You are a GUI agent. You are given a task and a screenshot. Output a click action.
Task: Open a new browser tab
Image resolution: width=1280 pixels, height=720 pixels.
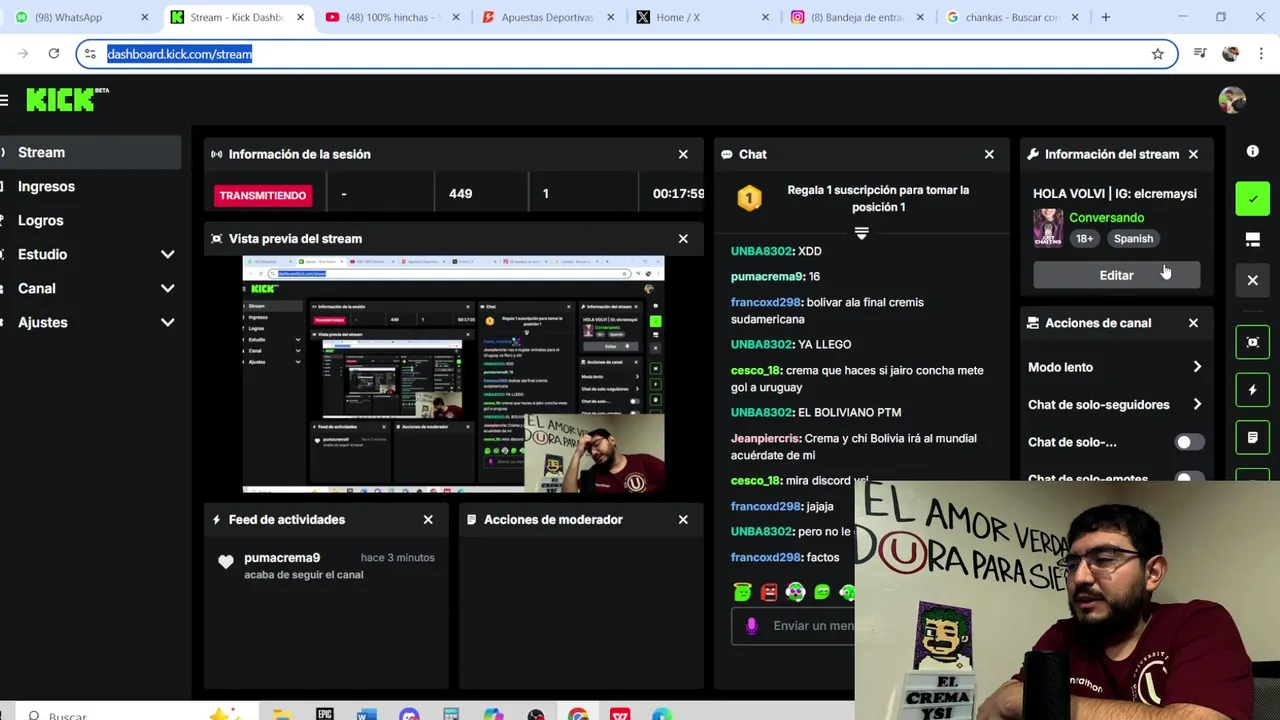coord(1105,17)
